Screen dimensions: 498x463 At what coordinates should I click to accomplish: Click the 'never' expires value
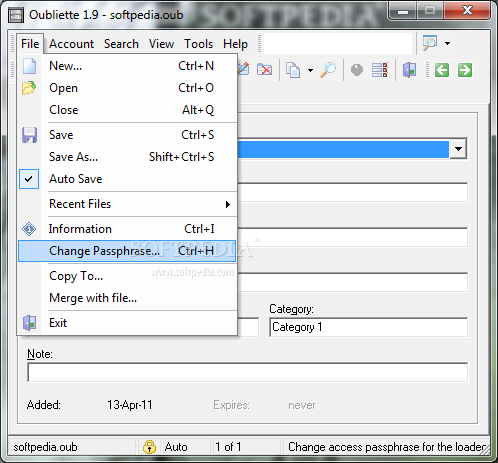pos(302,405)
